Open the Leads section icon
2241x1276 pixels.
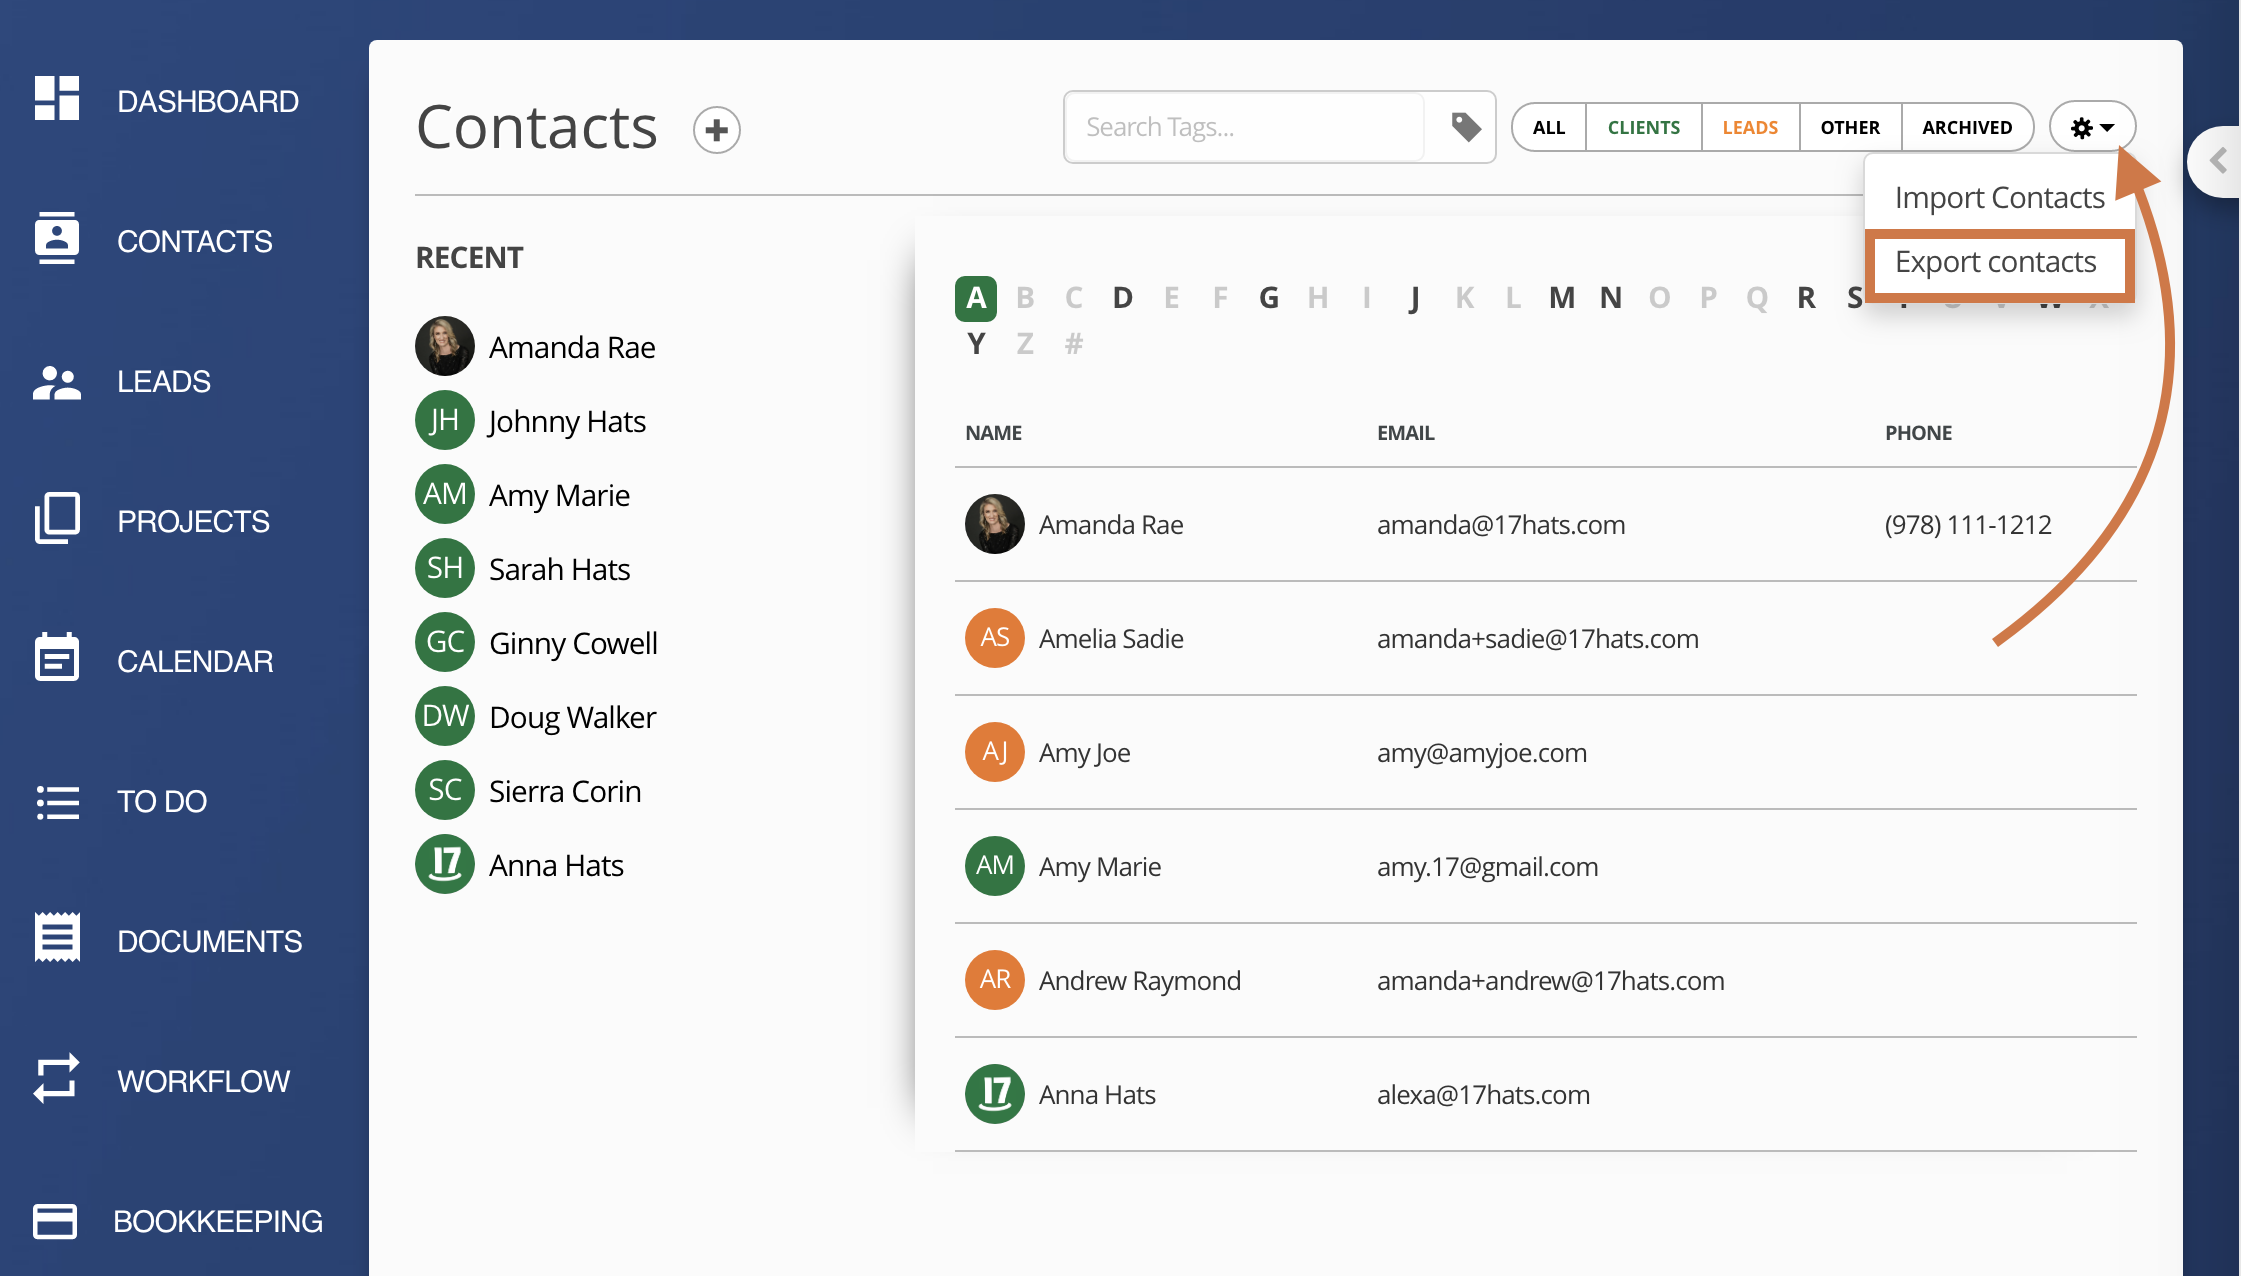[x=57, y=381]
